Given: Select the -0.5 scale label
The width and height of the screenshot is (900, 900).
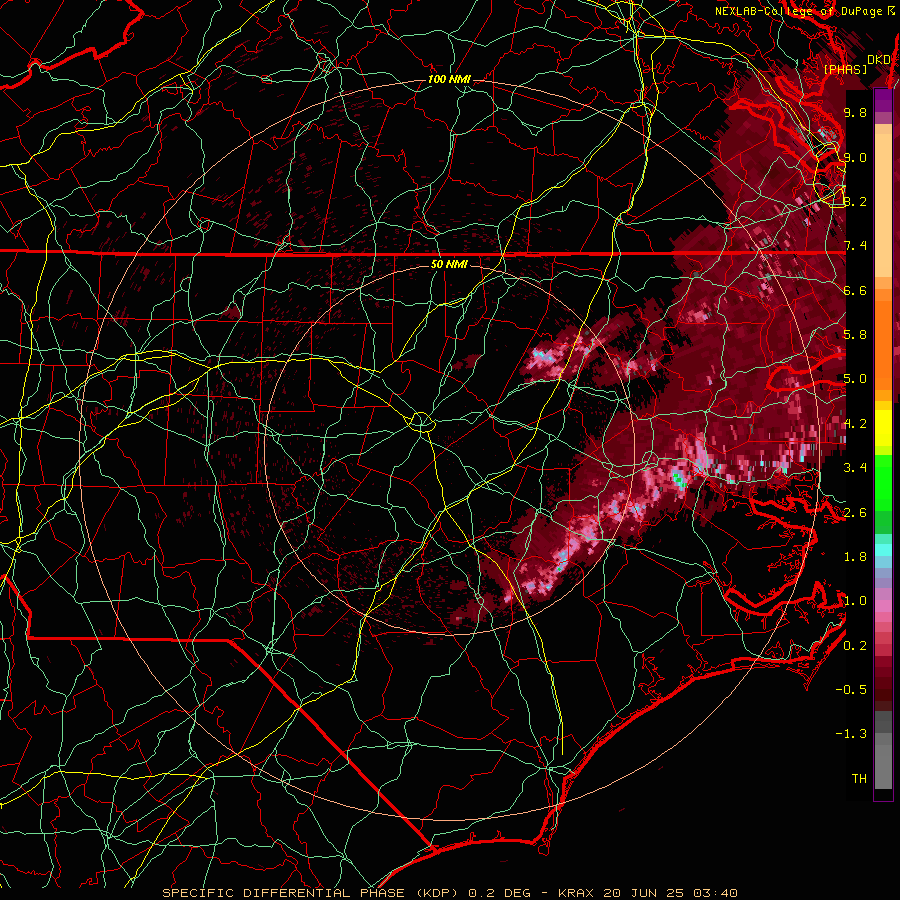Looking at the screenshot, I should tap(851, 690).
